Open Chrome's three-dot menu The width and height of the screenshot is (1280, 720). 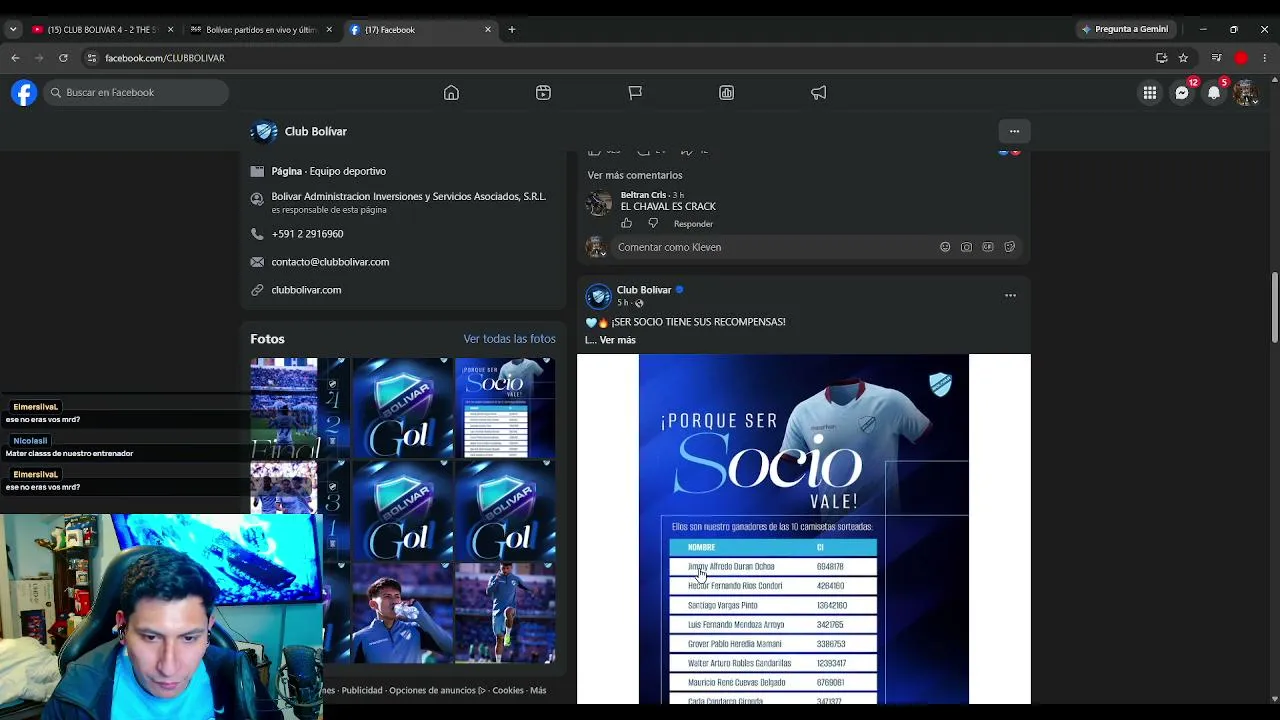tap(1265, 58)
